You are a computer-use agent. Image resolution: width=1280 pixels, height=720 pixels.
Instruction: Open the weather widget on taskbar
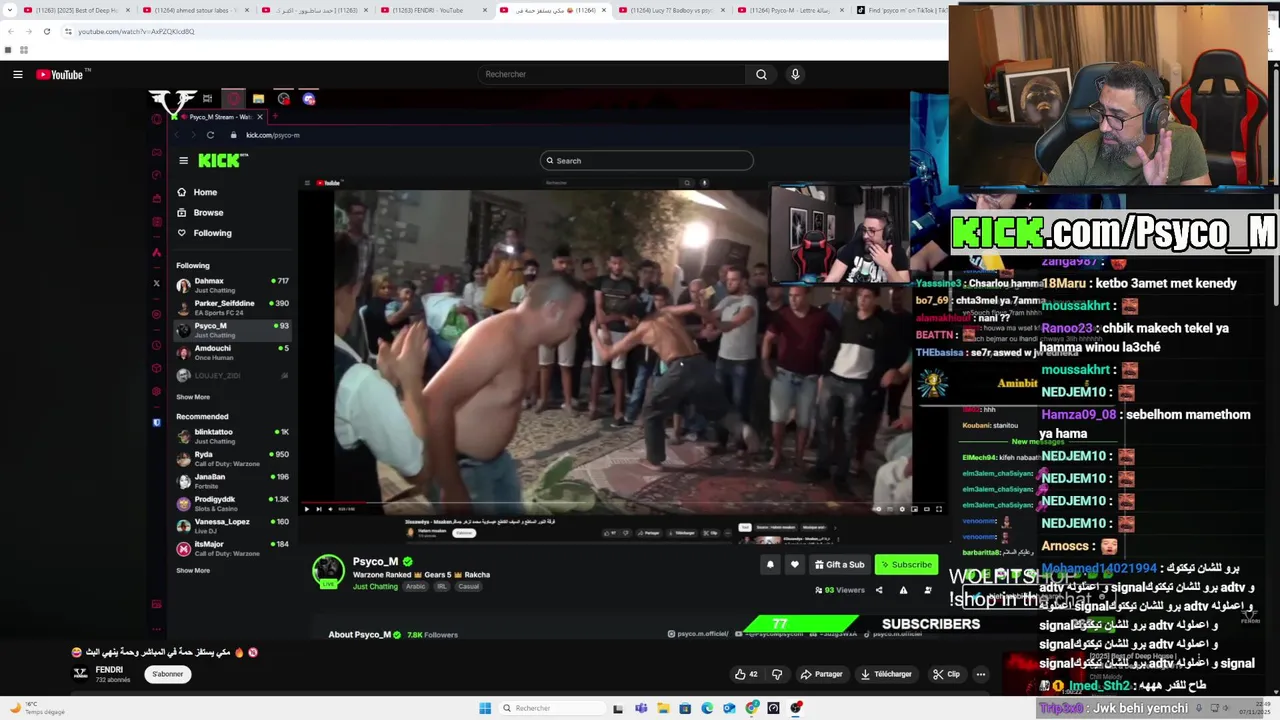coord(35,708)
